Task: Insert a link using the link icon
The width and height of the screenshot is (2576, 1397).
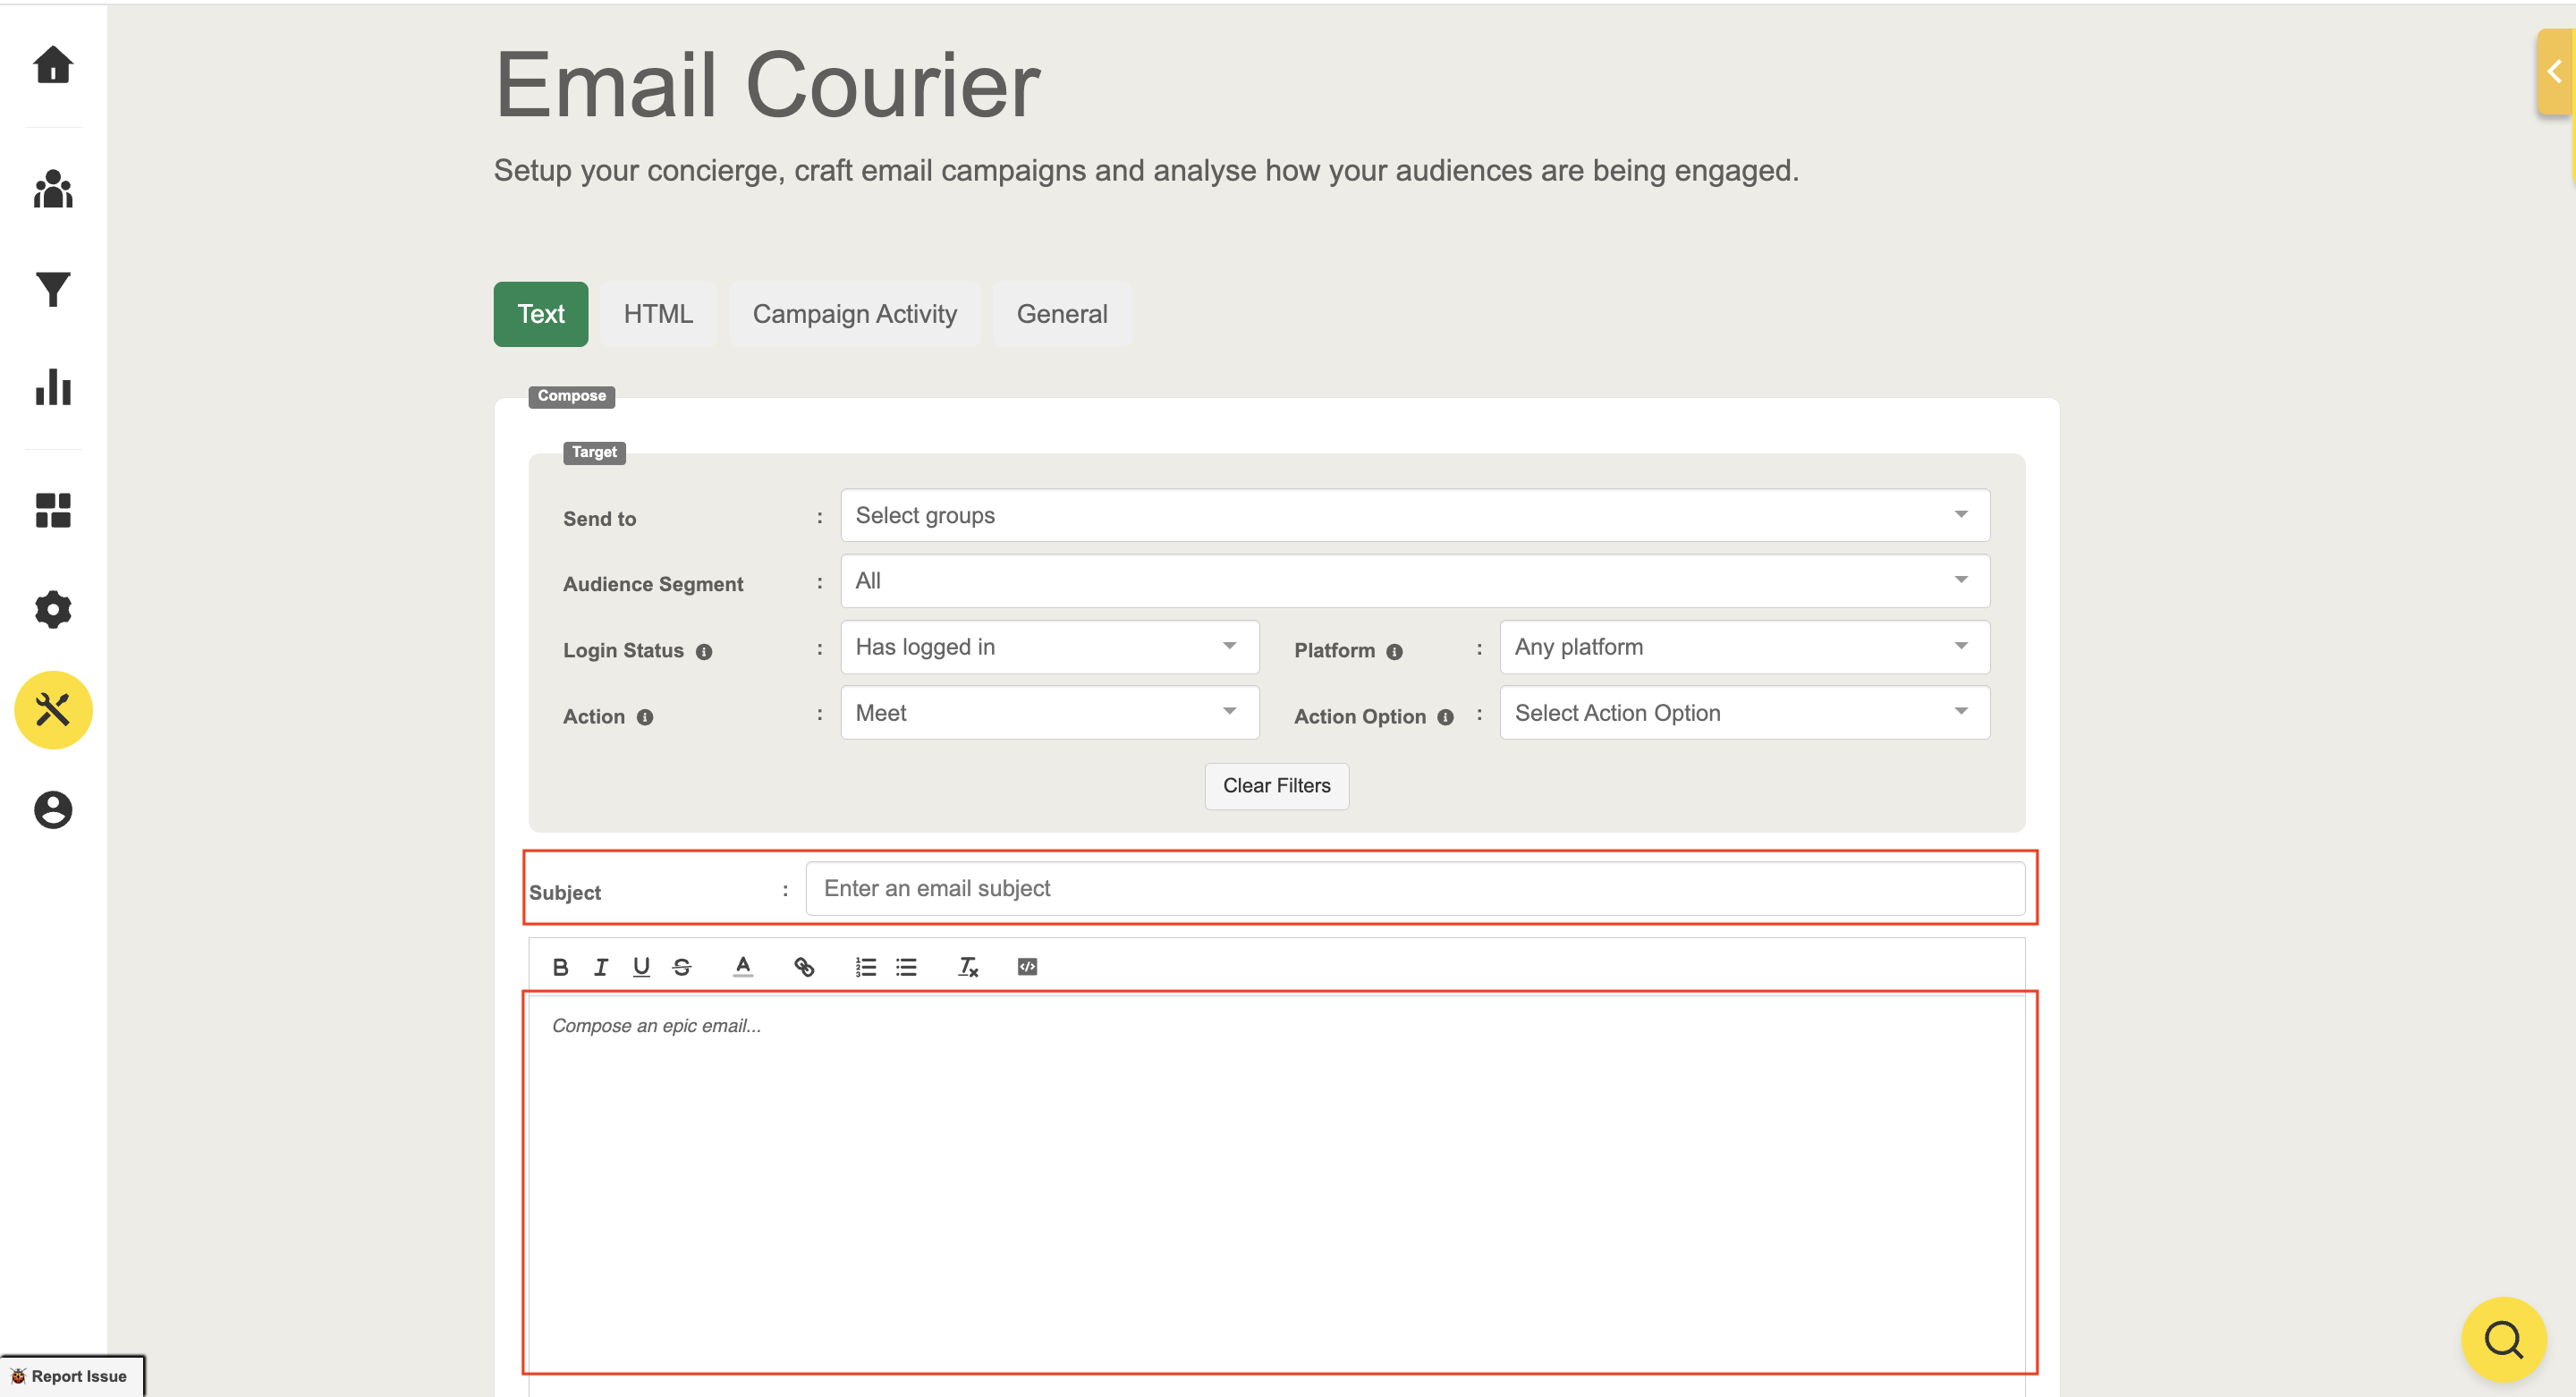Action: (803, 967)
